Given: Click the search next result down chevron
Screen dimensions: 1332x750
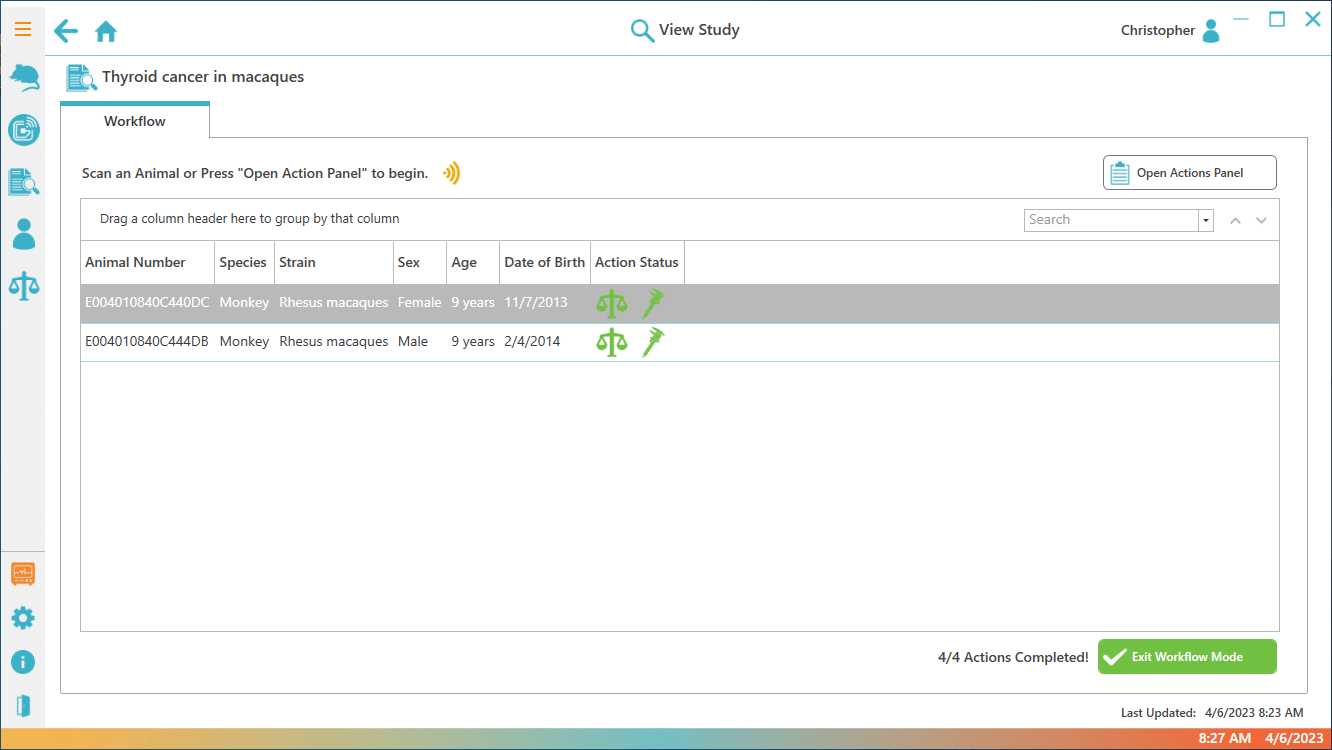Looking at the screenshot, I should 1261,221.
